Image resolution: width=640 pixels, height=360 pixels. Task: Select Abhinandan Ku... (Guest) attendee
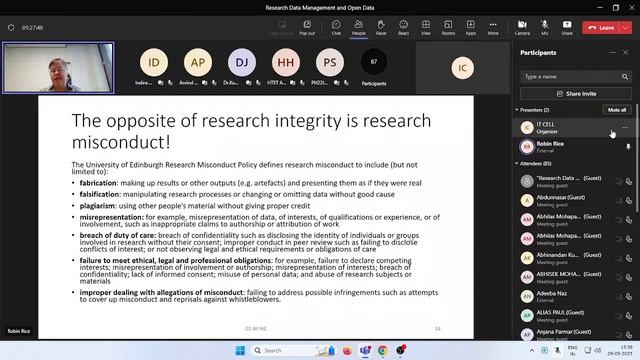[575, 258]
